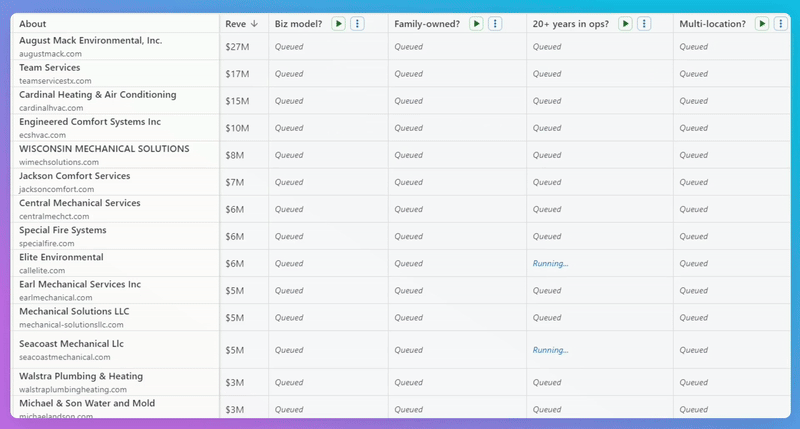Image resolution: width=800 pixels, height=429 pixels.
Task: Sort by the Reve column arrow
Action: [x=254, y=23]
